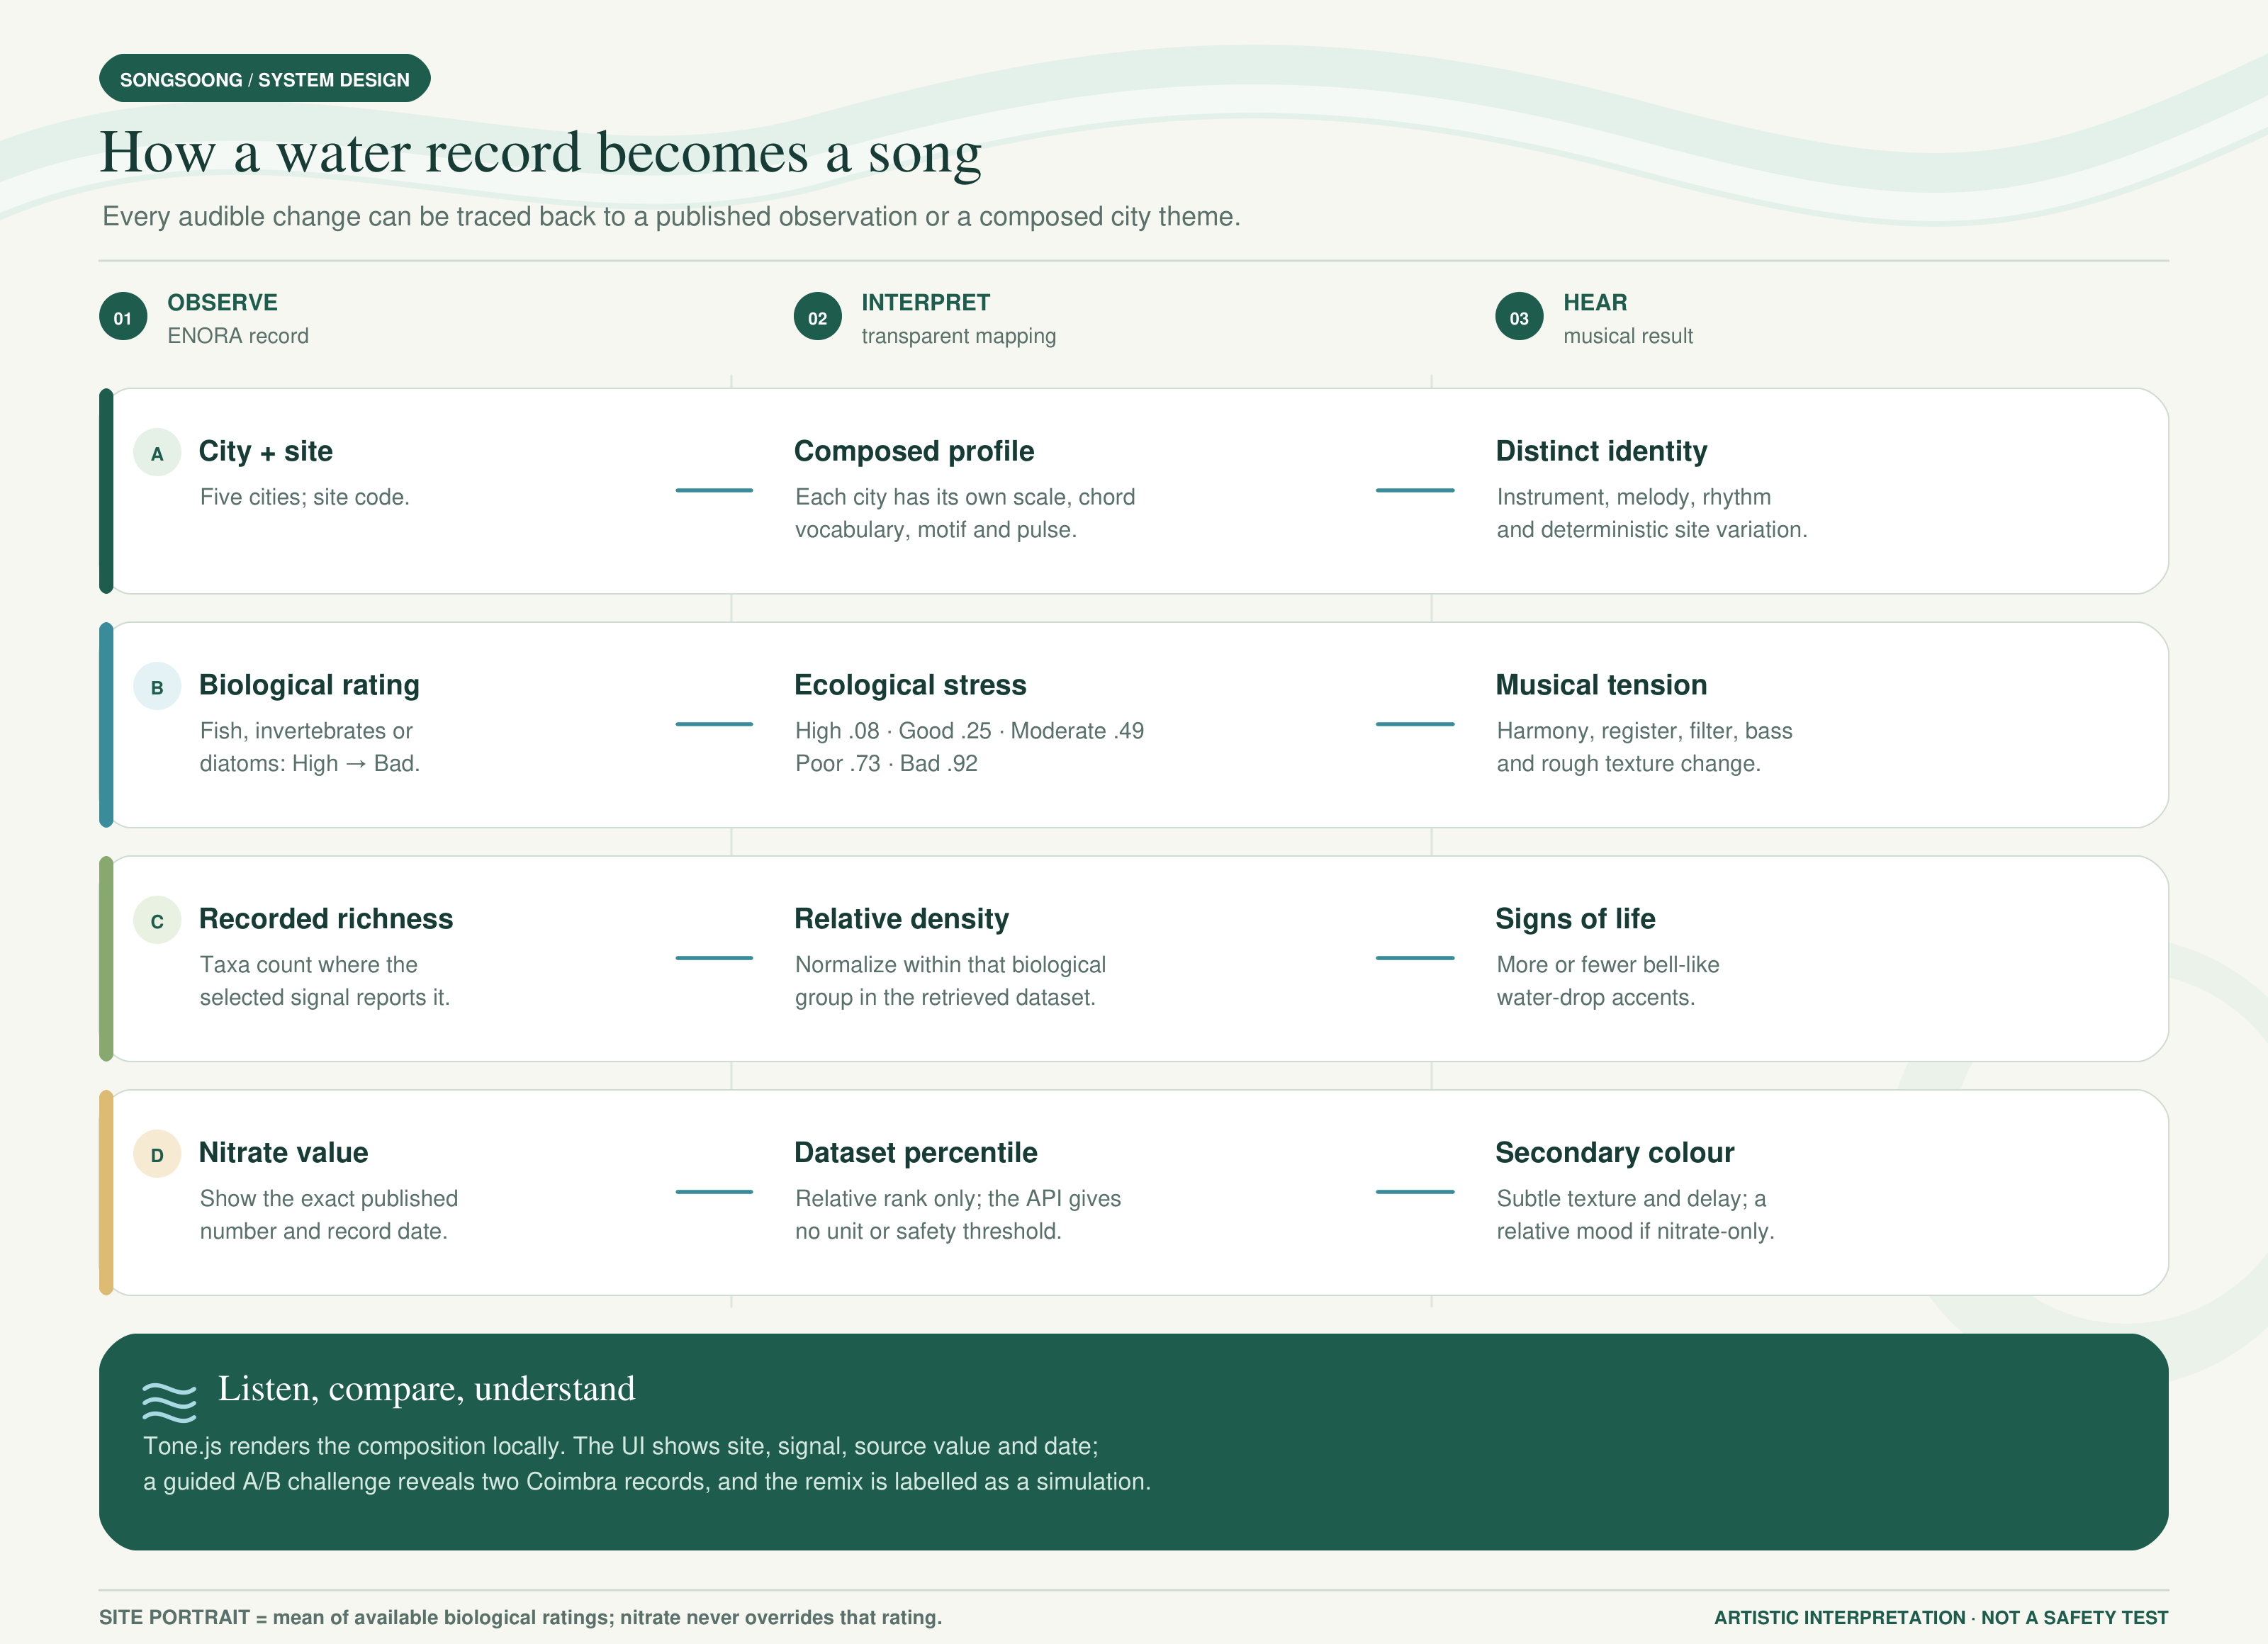Click the HEAR column heading
Viewport: 2268px width, 1644px height.
coord(1595,302)
